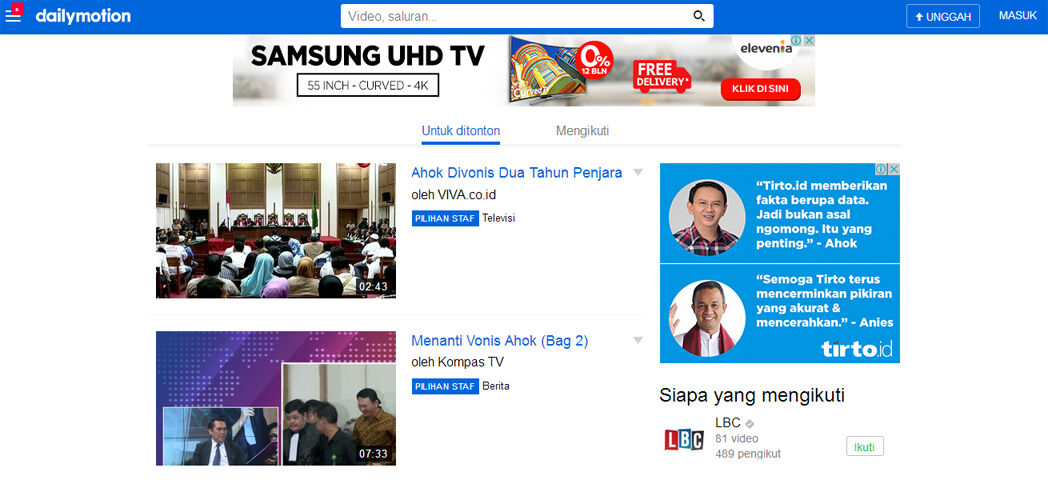Click KLIK DI SINI in Samsung ad
The image size is (1048, 480).
pyautogui.click(x=761, y=89)
